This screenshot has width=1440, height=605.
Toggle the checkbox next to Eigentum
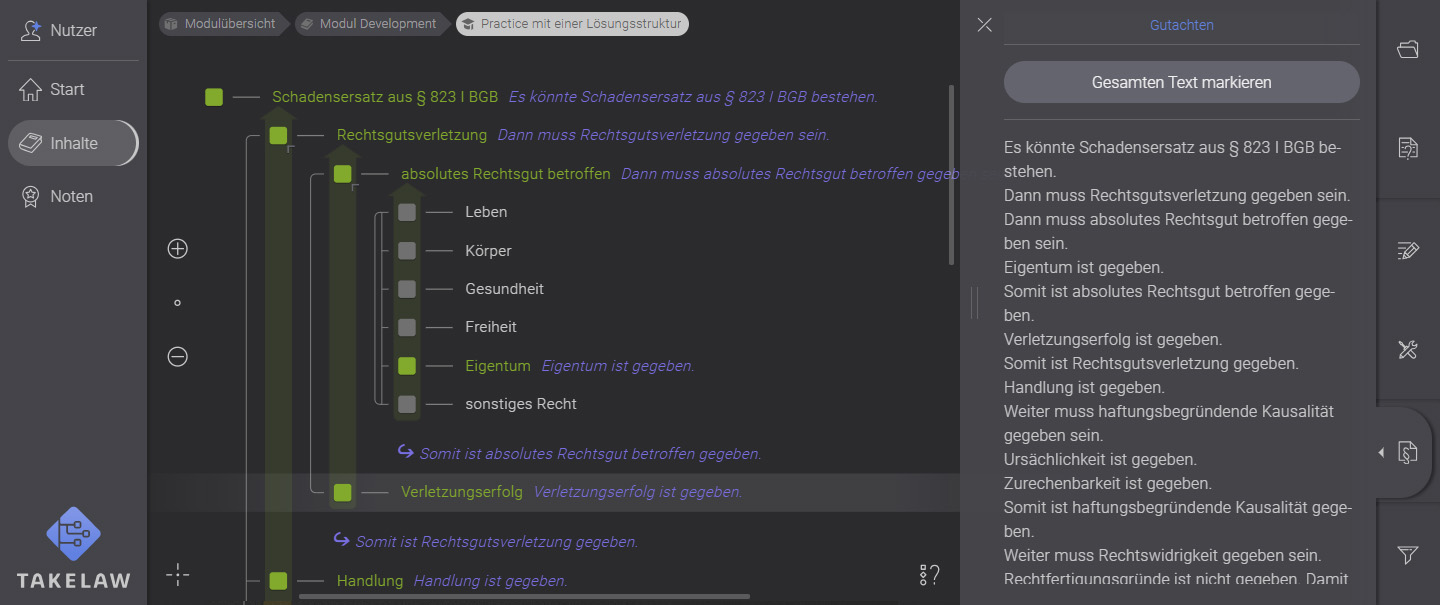(406, 365)
